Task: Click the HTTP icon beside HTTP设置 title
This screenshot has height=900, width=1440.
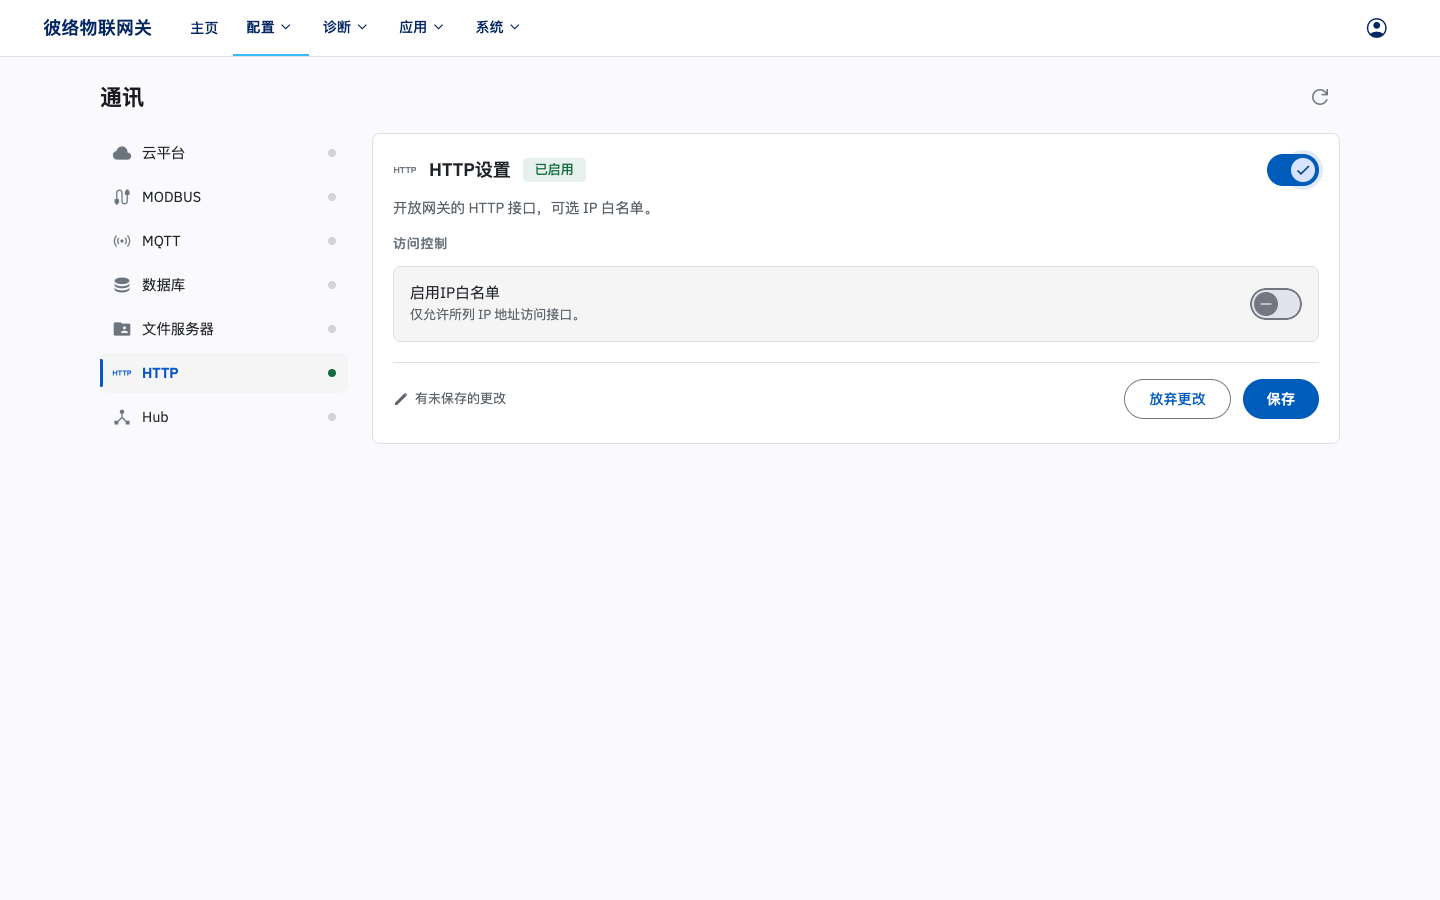Action: tap(405, 170)
